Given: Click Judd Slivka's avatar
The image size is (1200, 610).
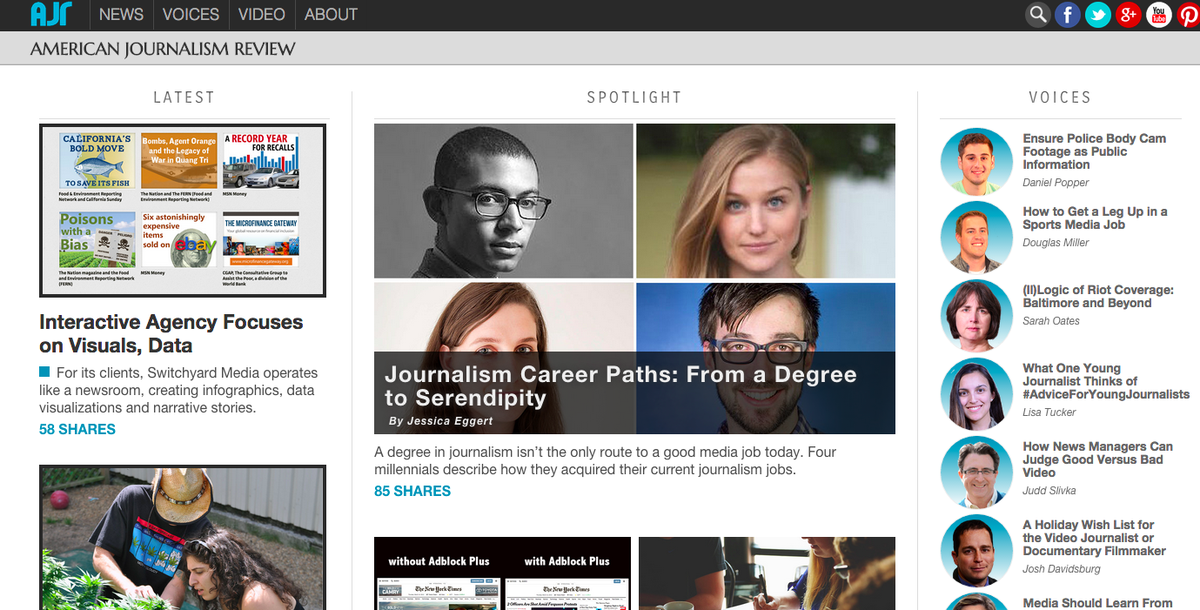Looking at the screenshot, I should click(977, 472).
